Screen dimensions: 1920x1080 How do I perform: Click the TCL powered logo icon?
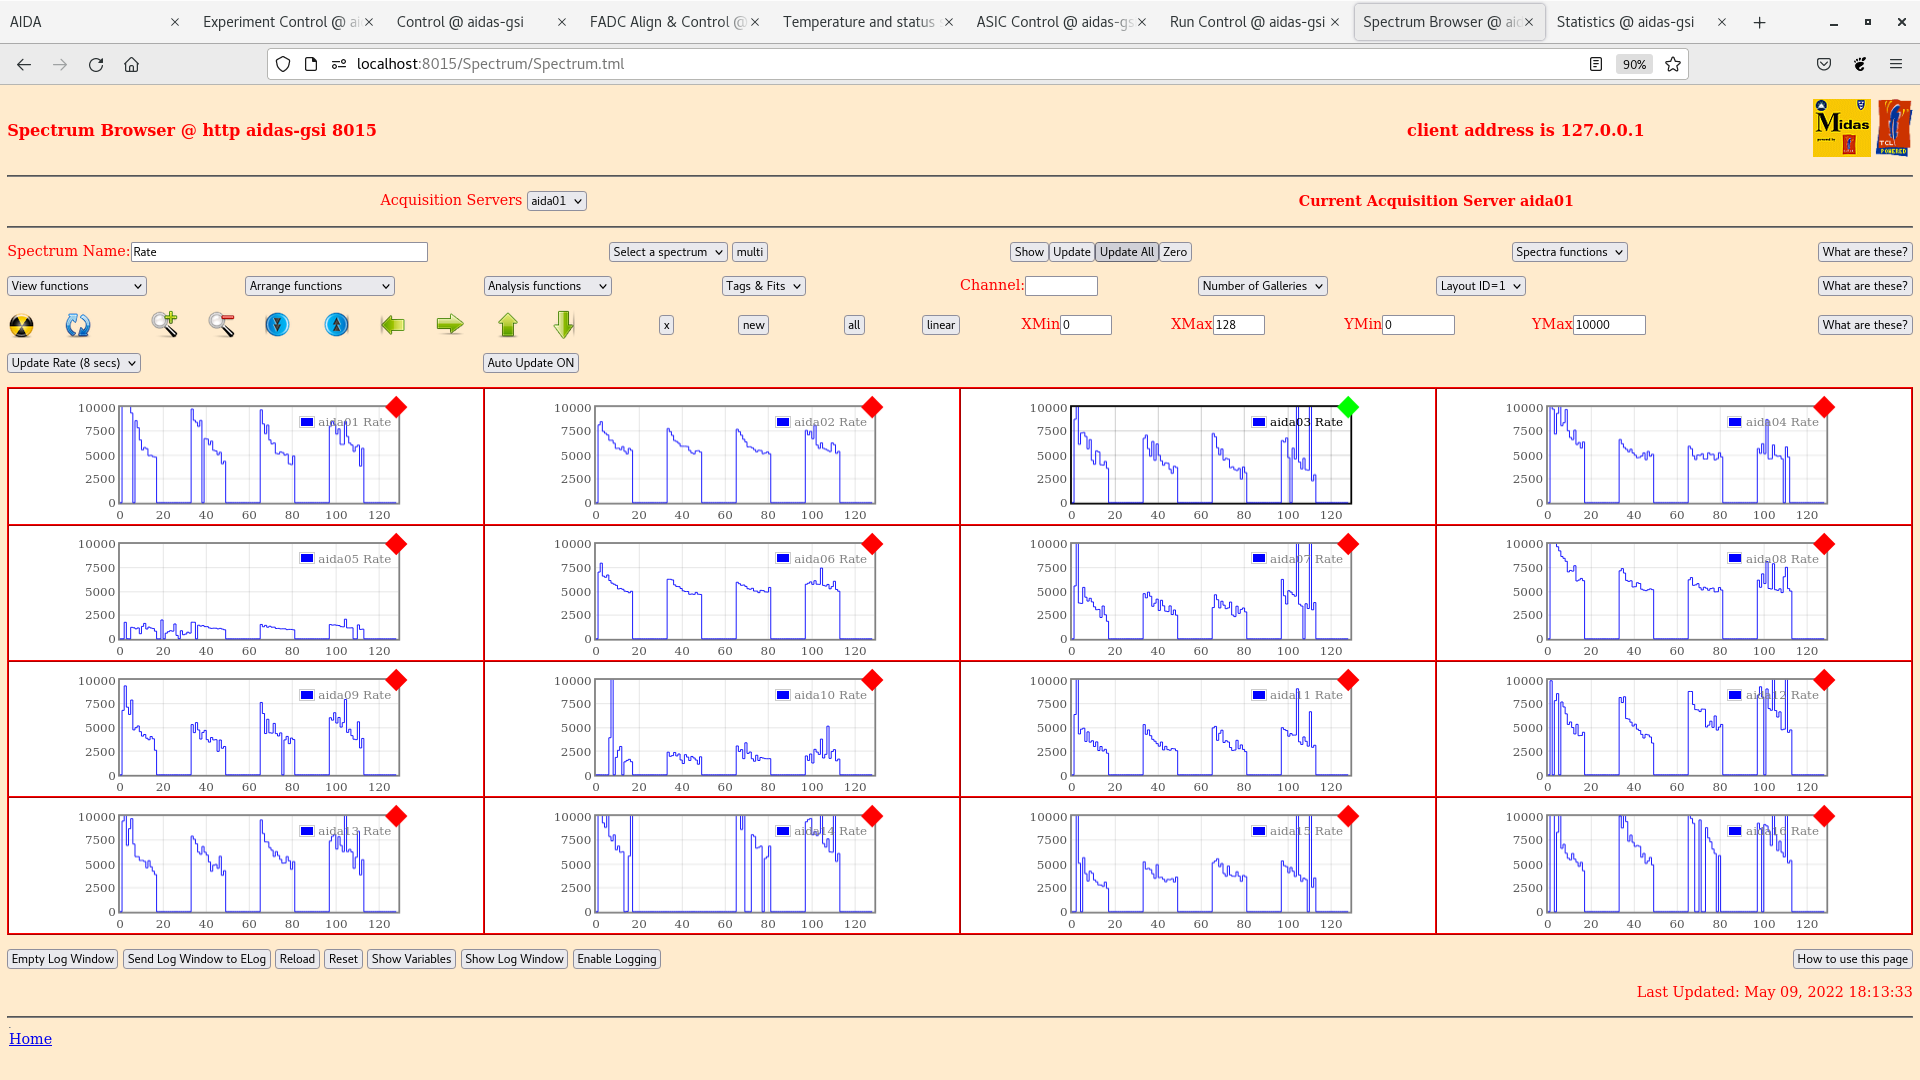1894,128
